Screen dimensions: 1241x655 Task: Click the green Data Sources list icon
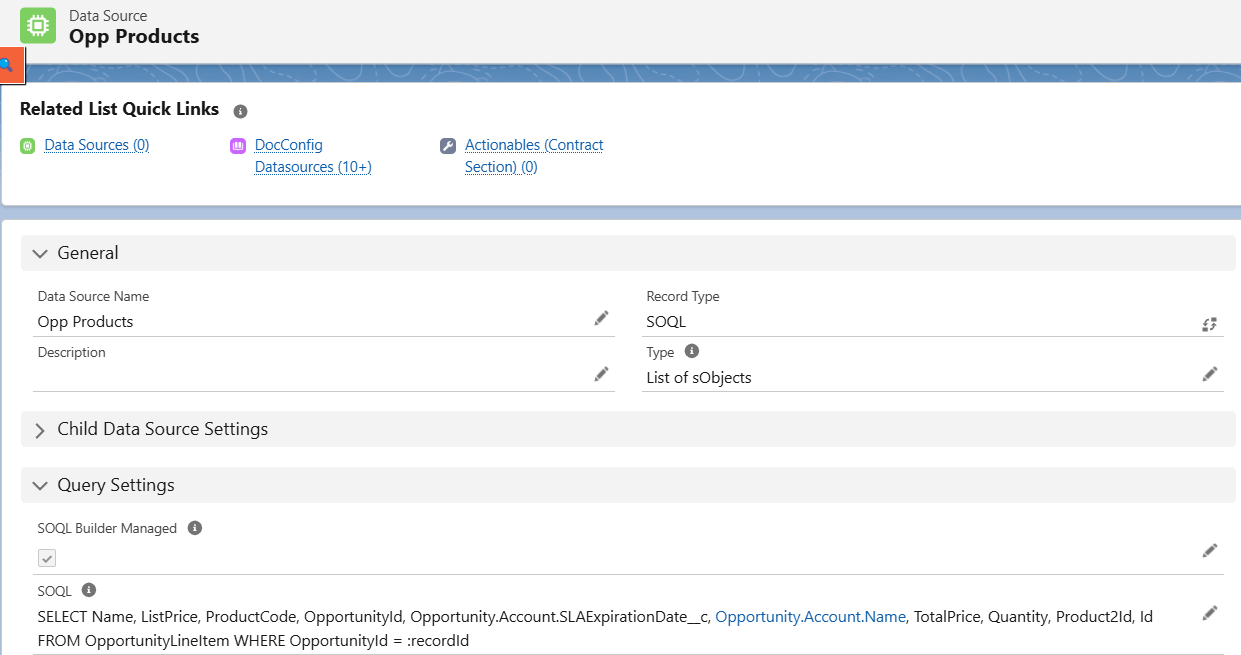click(x=28, y=146)
